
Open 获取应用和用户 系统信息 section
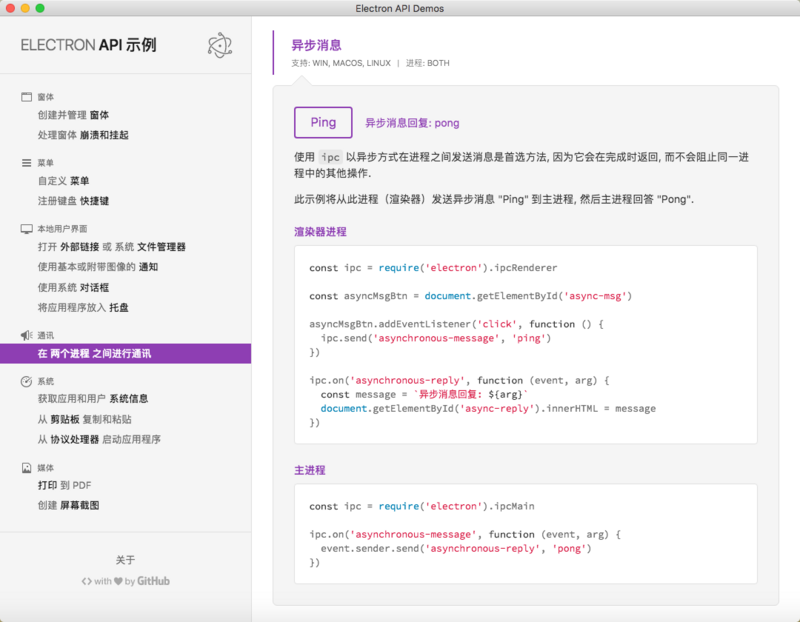coord(93,399)
